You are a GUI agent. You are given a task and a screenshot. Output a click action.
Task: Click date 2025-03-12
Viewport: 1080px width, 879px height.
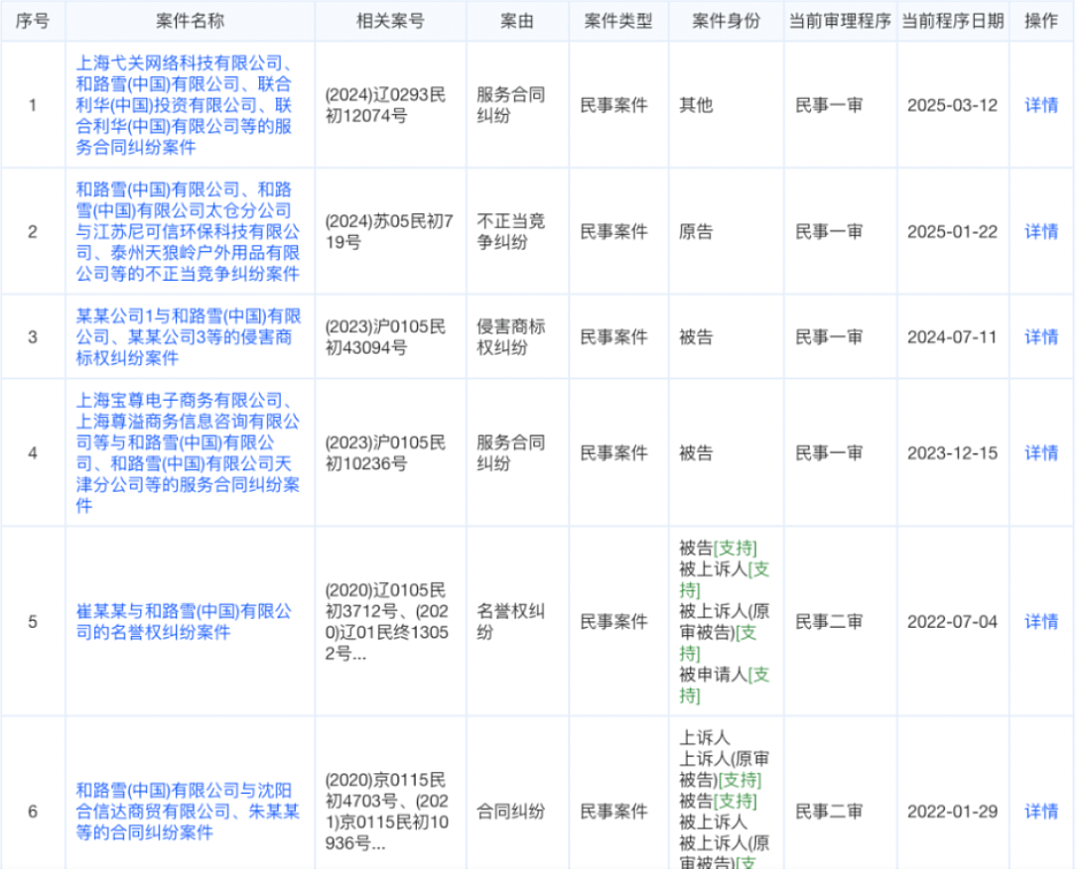[953, 105]
